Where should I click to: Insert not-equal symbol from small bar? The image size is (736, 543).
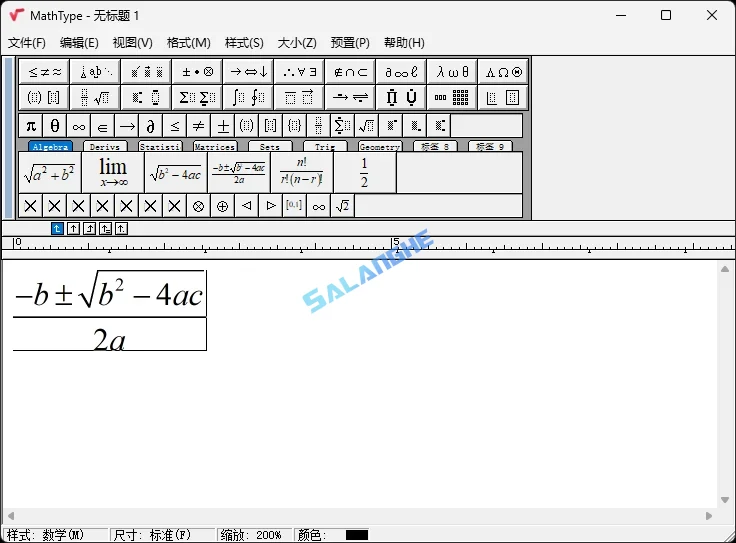tap(199, 126)
